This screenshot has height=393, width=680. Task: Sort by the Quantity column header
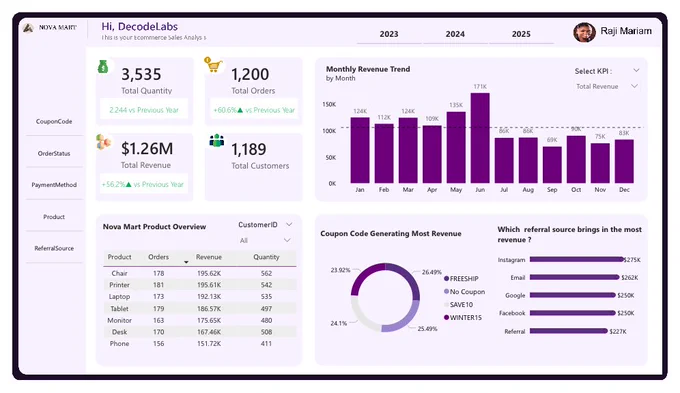(266, 257)
